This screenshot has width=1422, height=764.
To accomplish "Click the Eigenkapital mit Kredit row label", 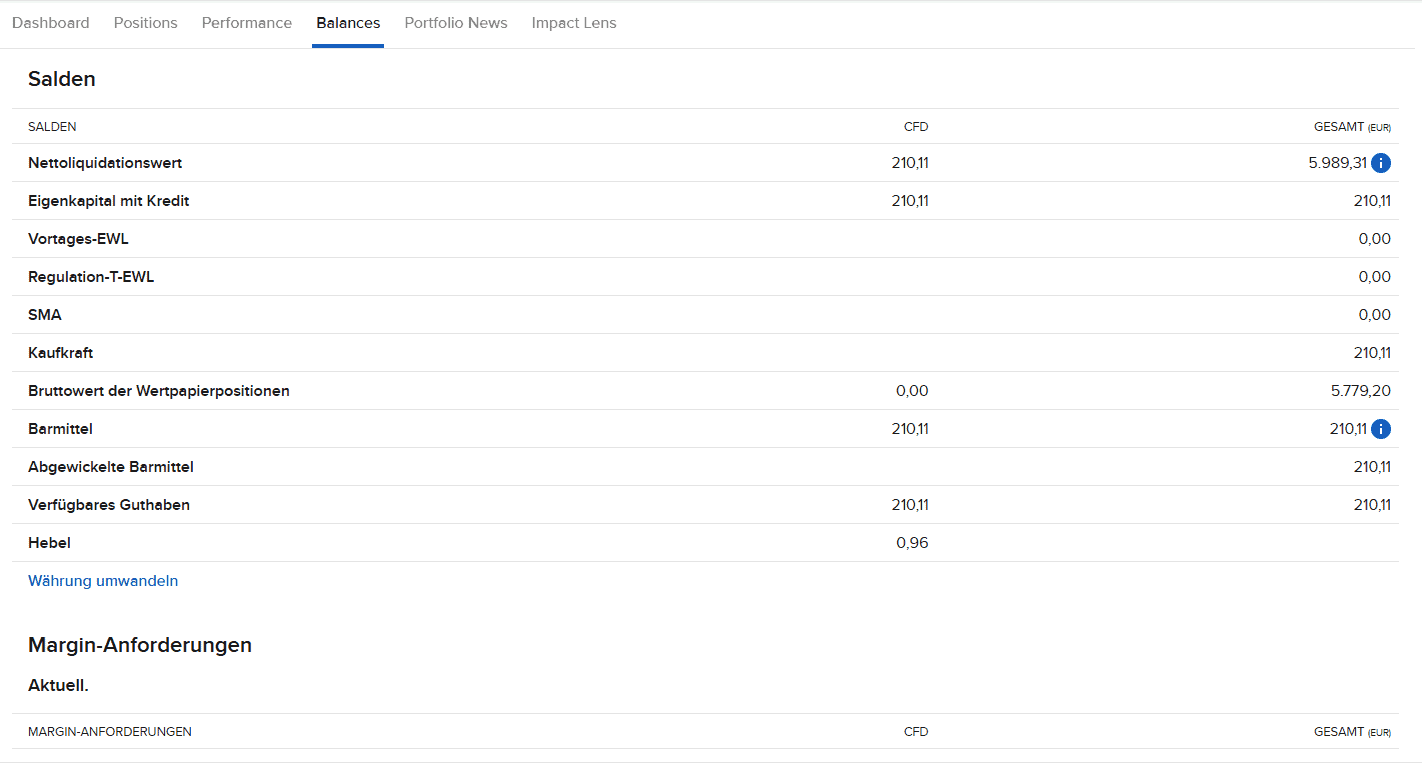I will pos(108,201).
